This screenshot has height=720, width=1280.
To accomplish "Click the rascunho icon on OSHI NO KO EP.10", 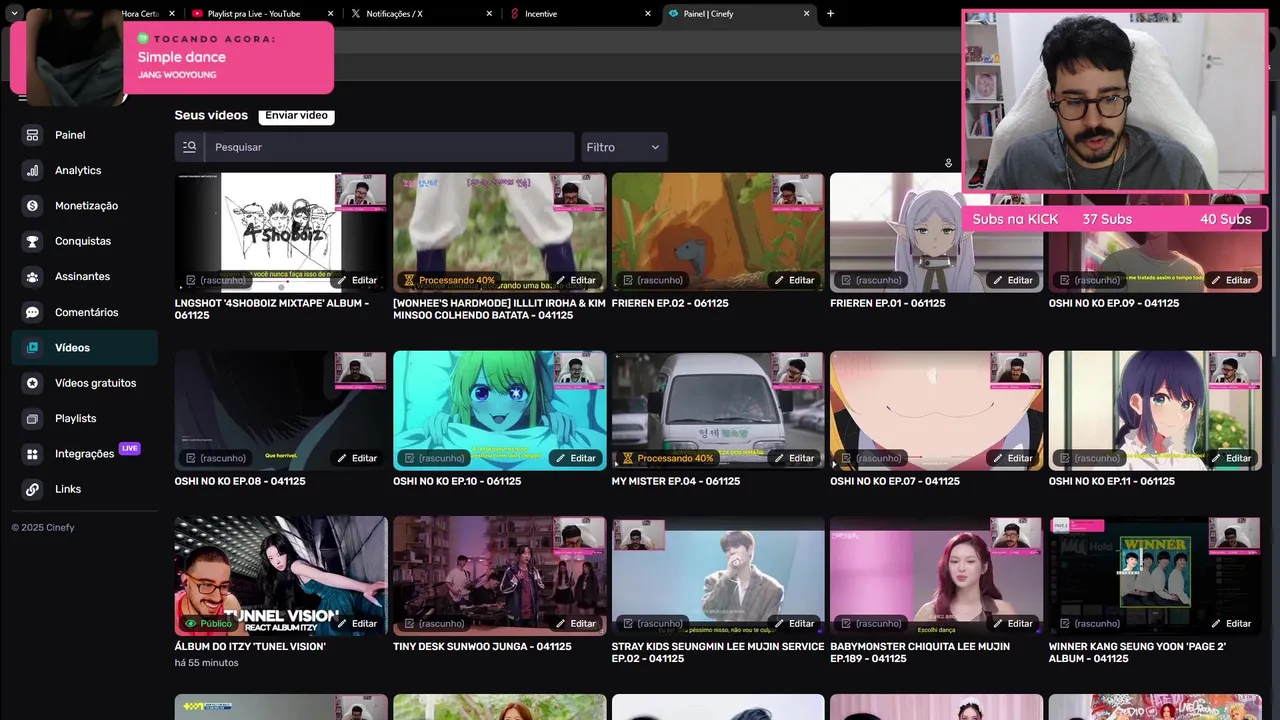I will (409, 458).
